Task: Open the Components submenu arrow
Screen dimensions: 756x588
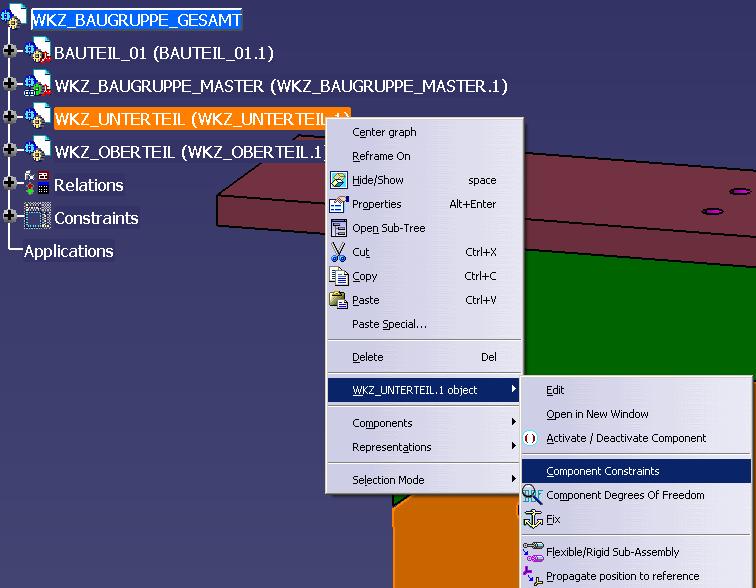Action: (x=514, y=422)
